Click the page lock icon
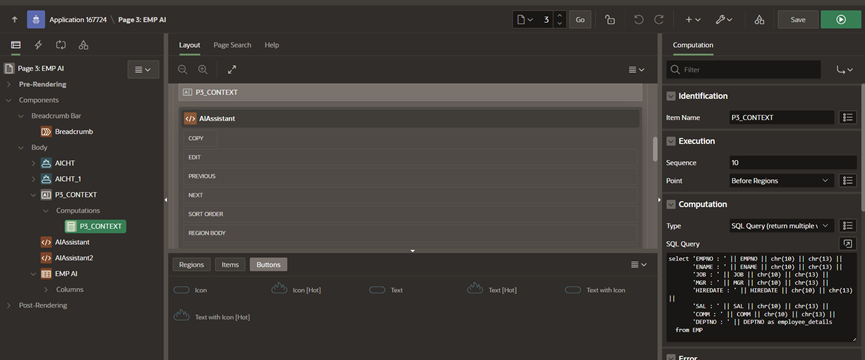Image resolution: width=865 pixels, height=360 pixels. click(610, 19)
